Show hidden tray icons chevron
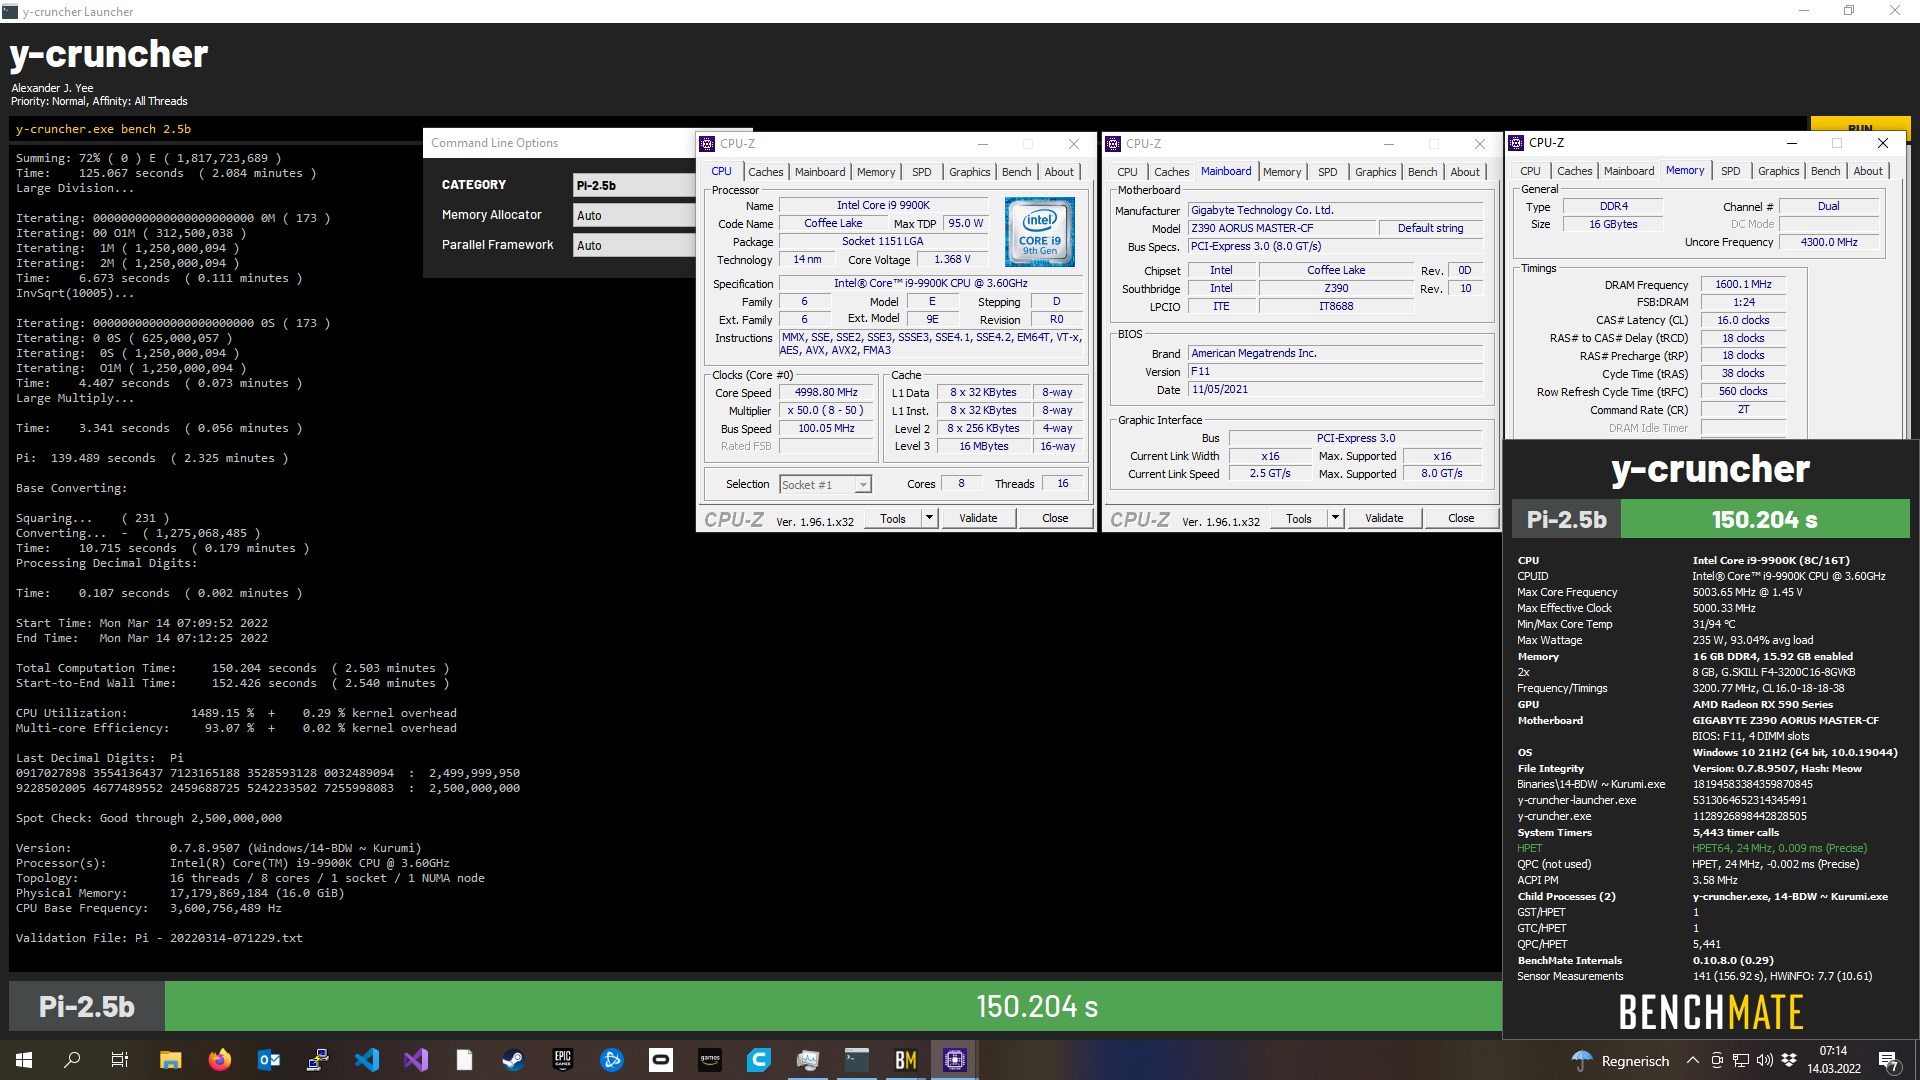 coord(1692,1060)
